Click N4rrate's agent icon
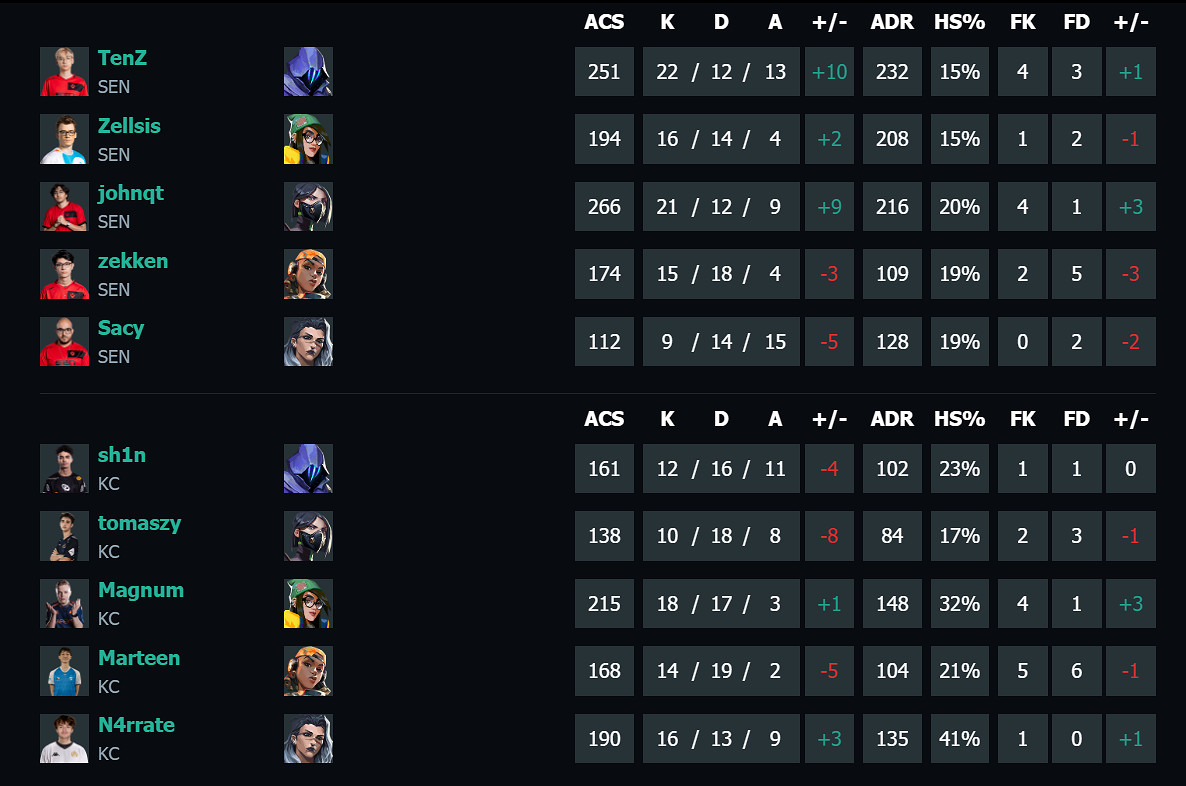 pos(308,739)
